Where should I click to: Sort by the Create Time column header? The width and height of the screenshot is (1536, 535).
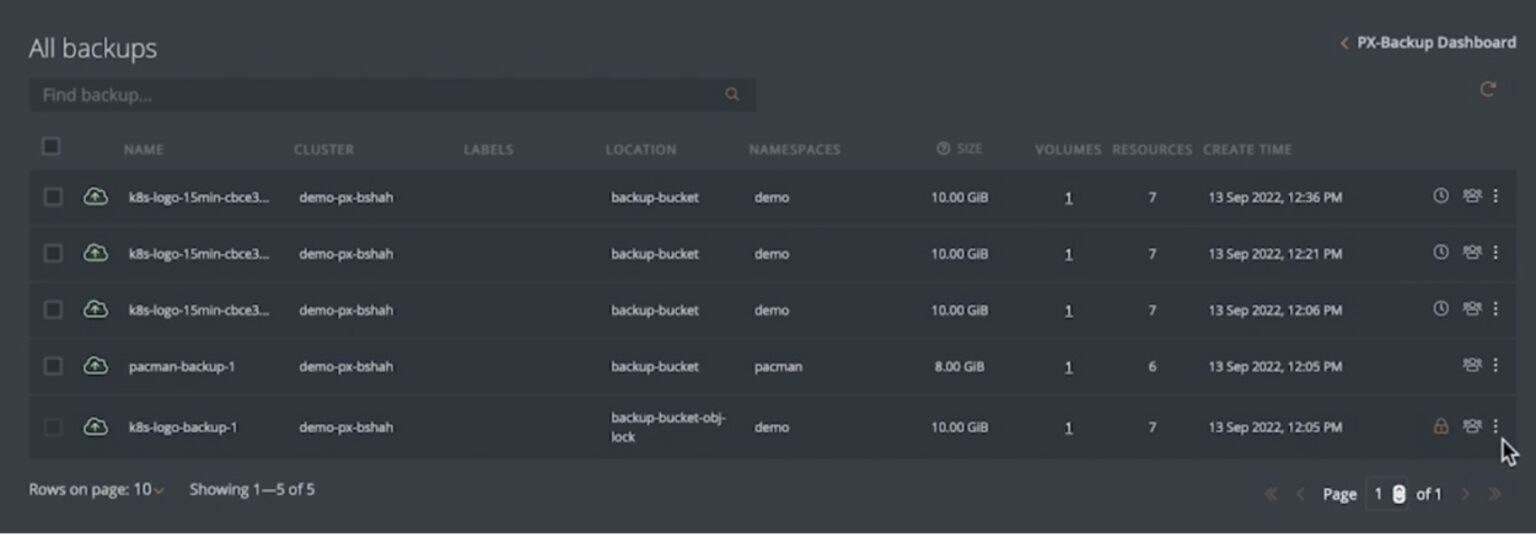(x=1247, y=149)
